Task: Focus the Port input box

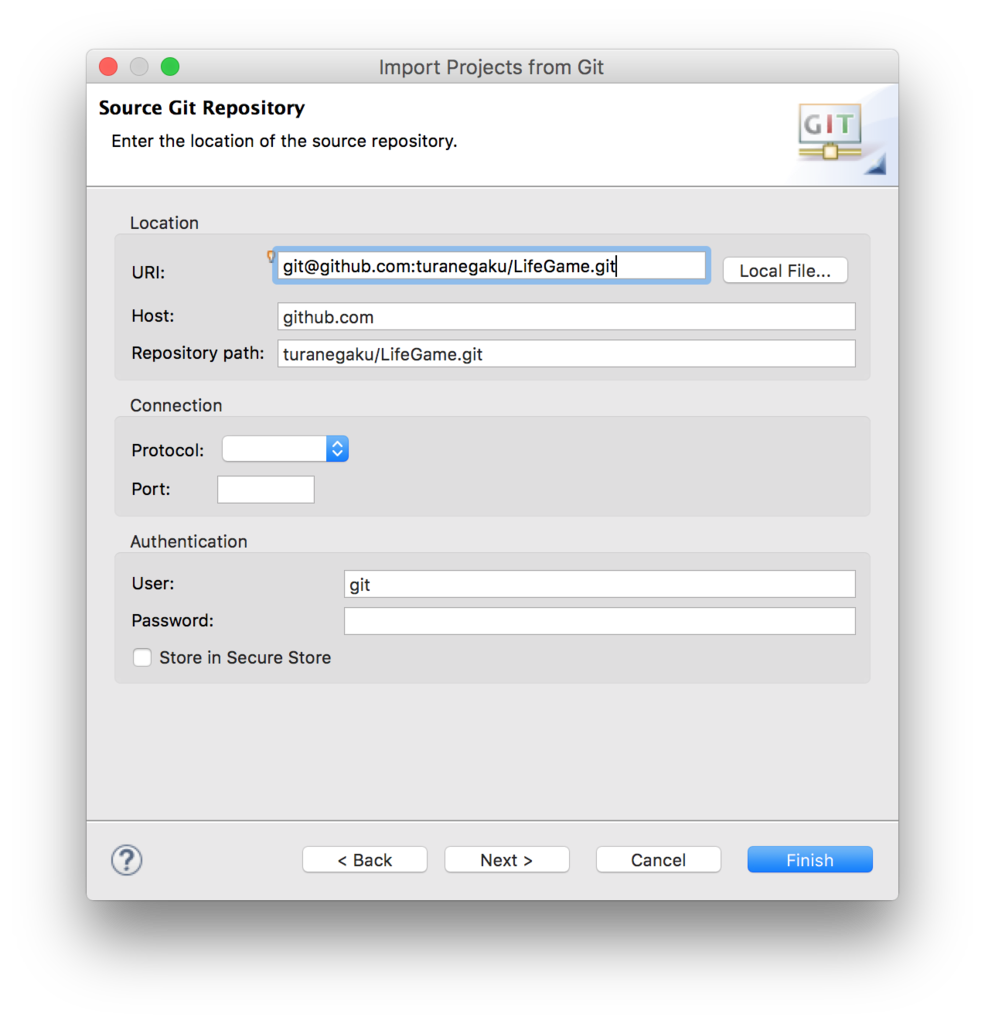Action: coord(265,489)
